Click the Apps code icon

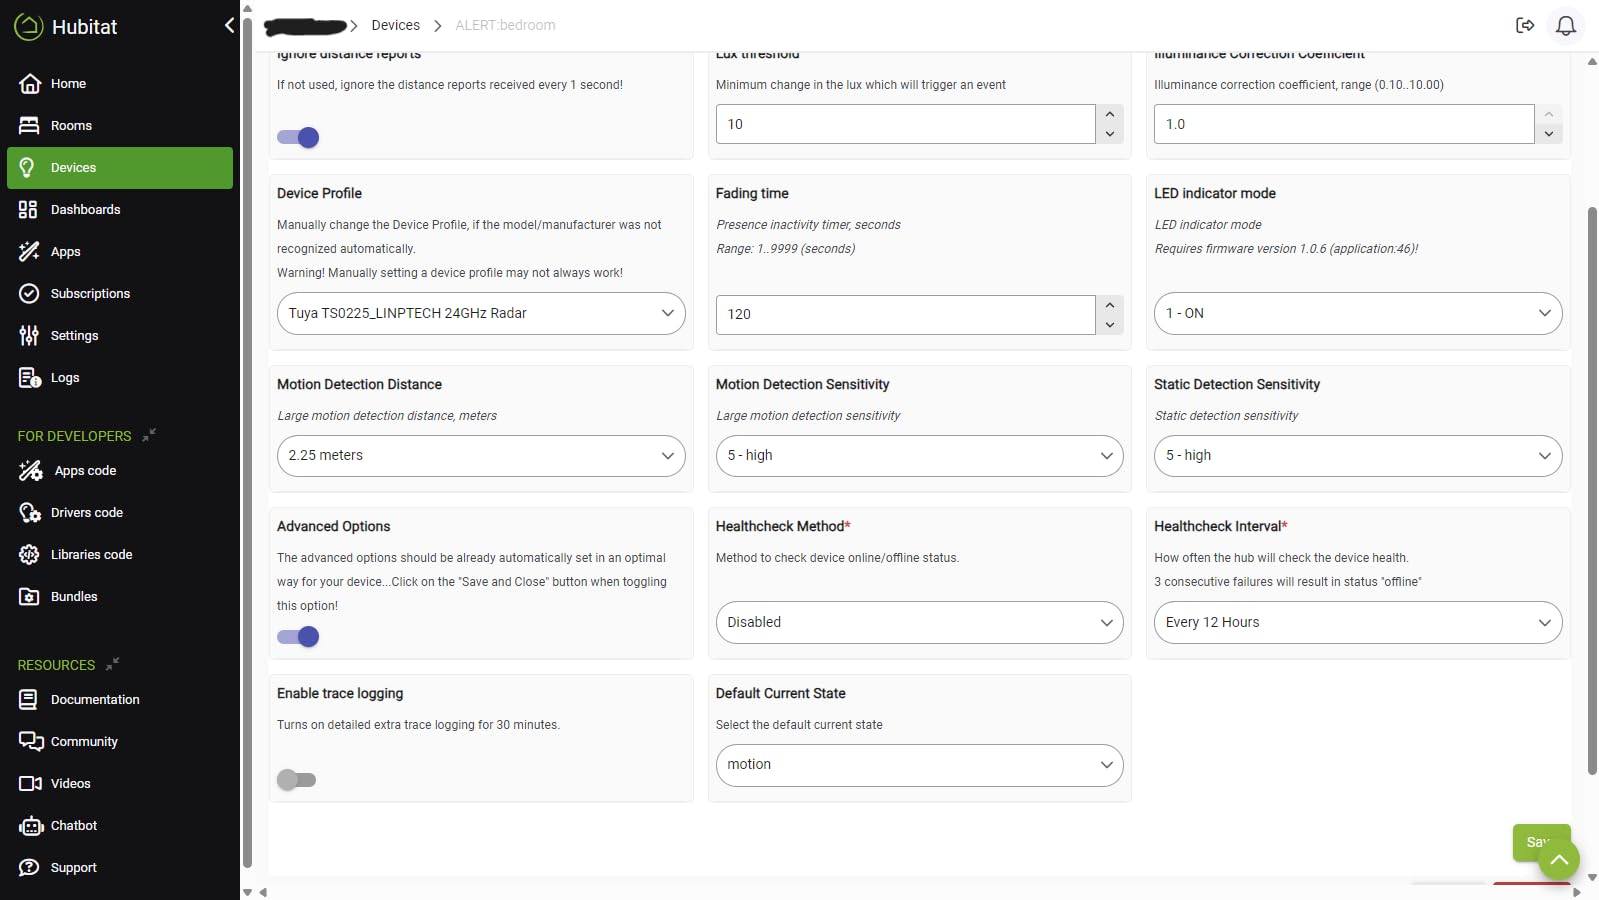pyautogui.click(x=31, y=471)
